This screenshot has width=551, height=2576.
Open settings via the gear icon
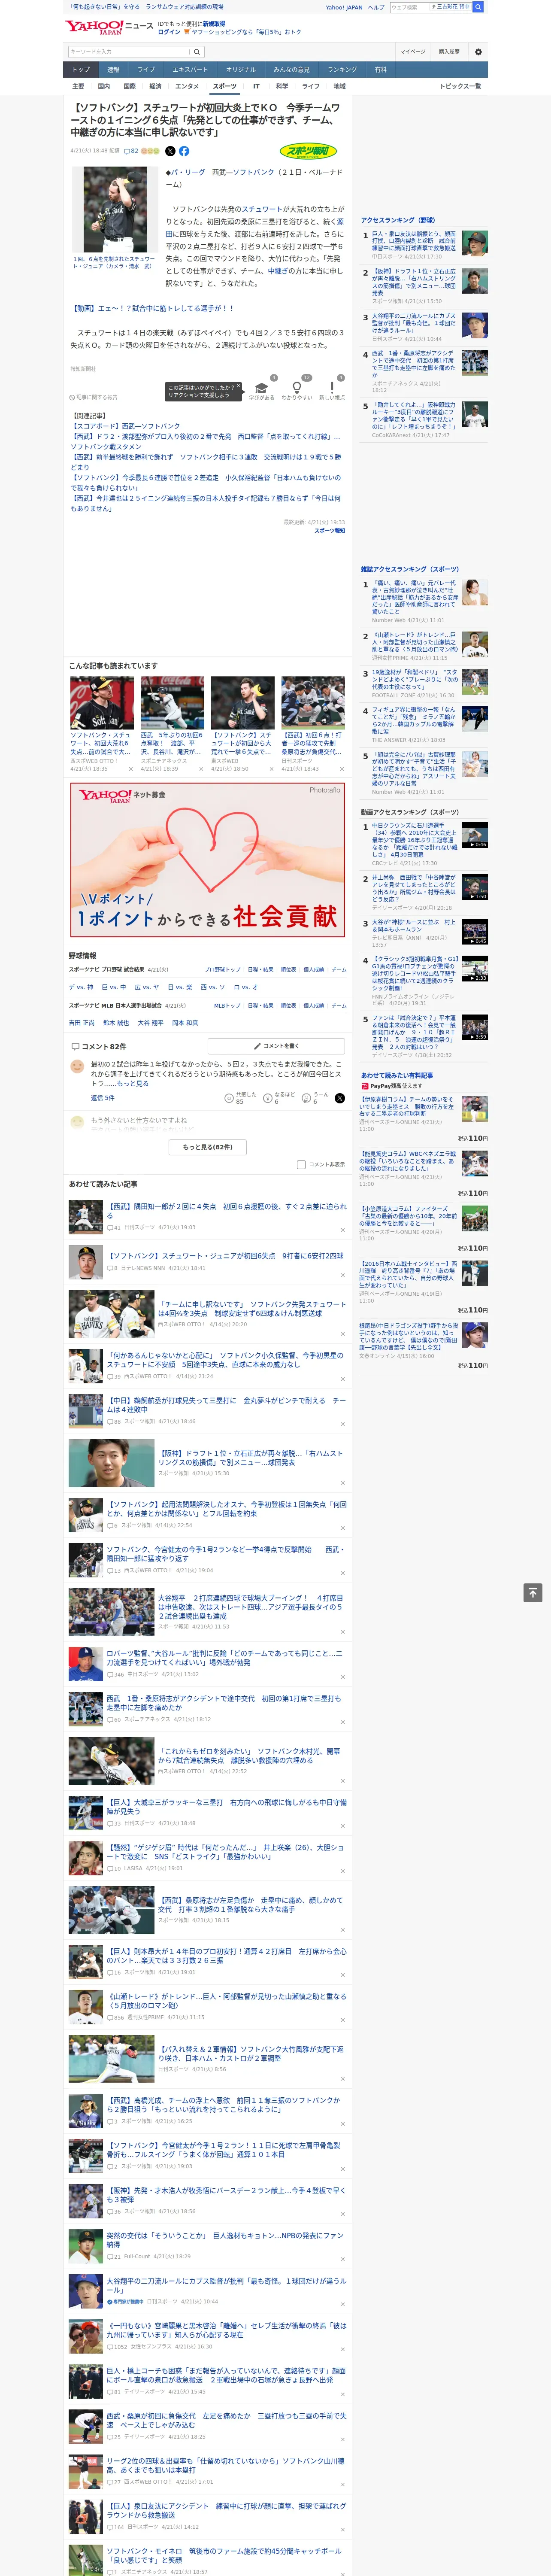[478, 52]
